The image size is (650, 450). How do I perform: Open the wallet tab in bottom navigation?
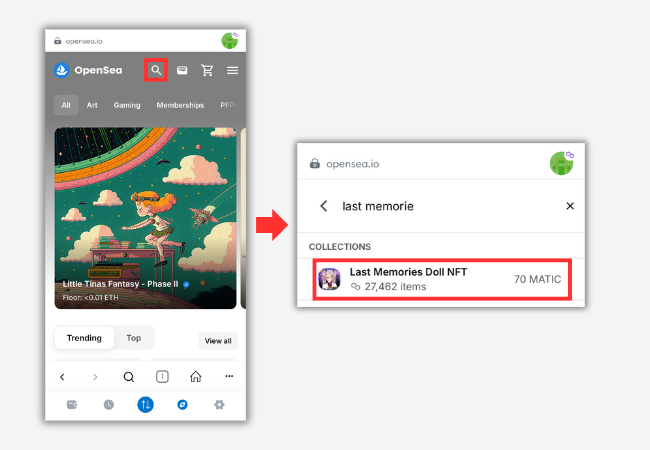pos(72,404)
